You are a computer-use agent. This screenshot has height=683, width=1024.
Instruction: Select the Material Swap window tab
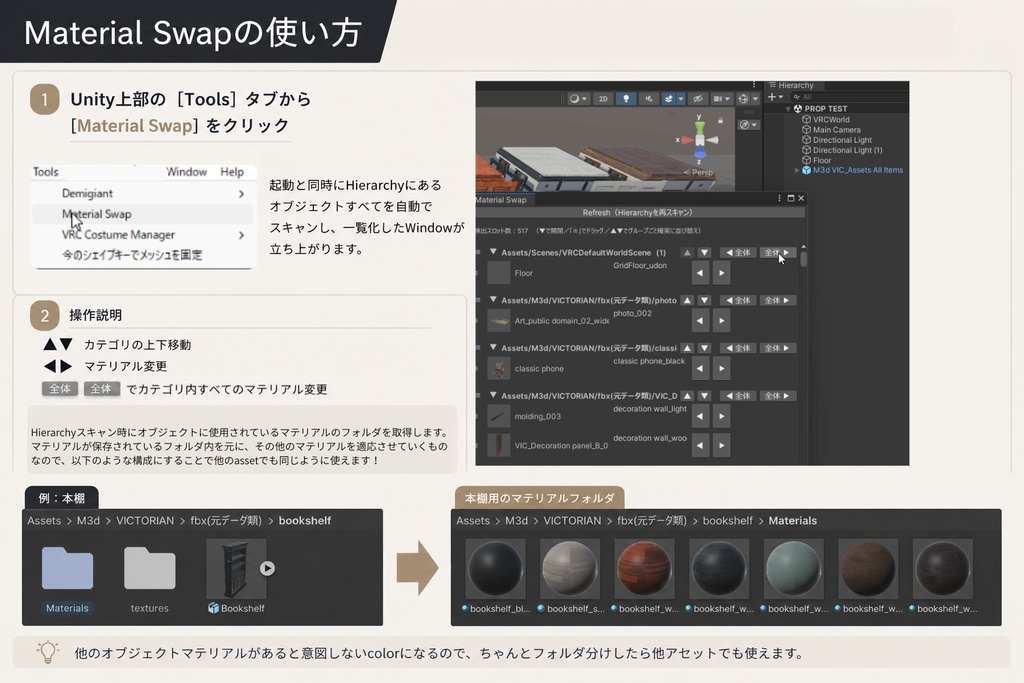501,200
